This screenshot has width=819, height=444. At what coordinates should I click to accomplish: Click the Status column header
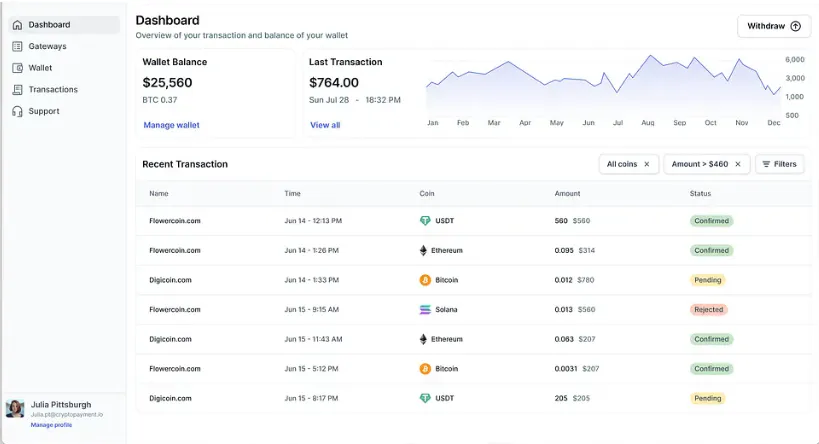700,194
